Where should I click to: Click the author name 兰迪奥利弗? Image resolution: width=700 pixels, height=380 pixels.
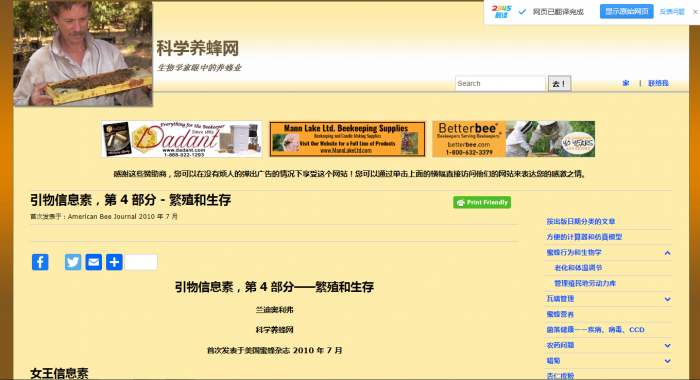(x=275, y=310)
